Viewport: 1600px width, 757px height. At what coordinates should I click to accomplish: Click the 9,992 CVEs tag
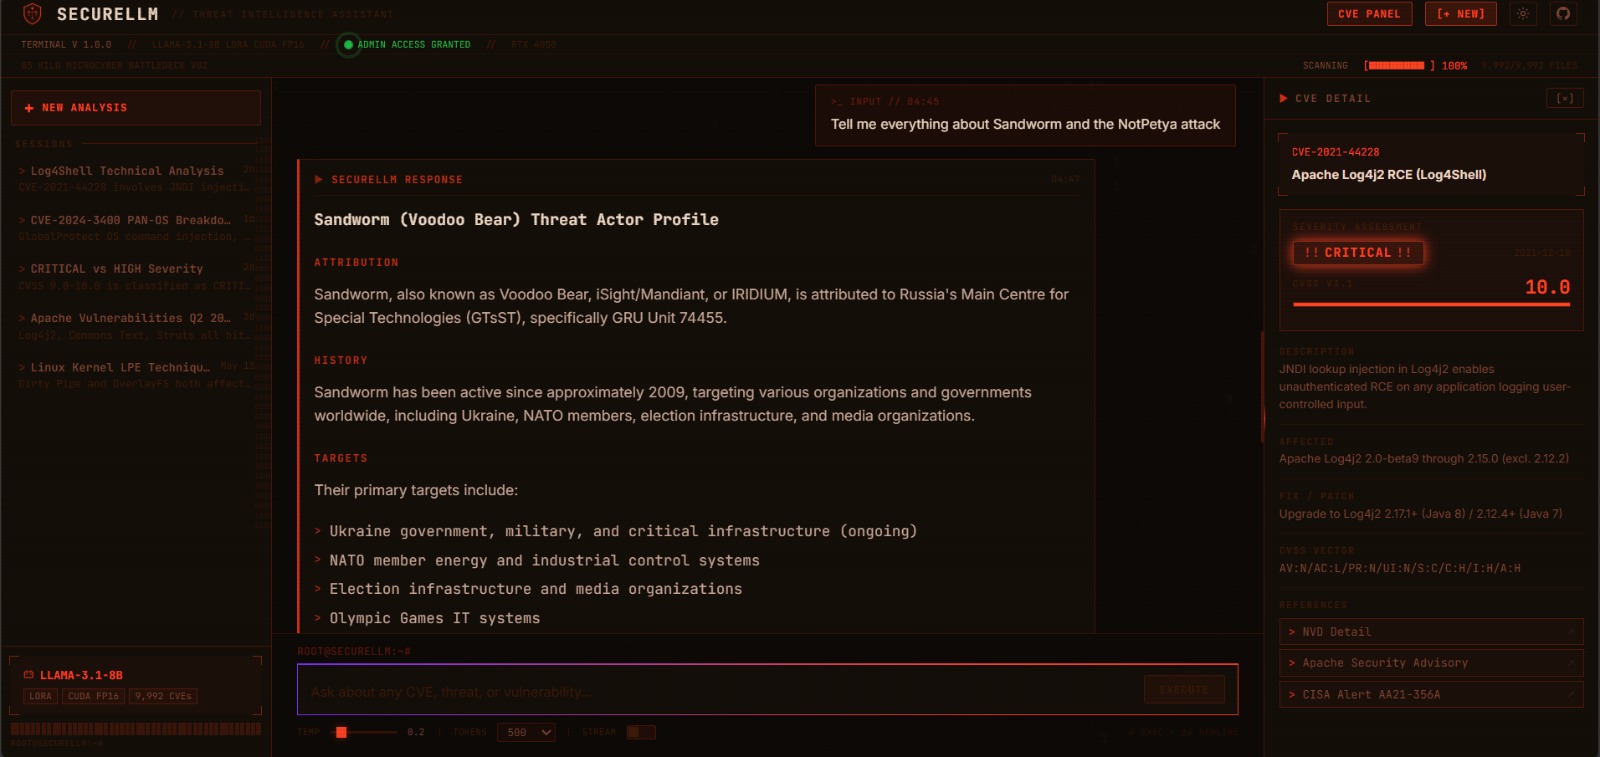(163, 696)
